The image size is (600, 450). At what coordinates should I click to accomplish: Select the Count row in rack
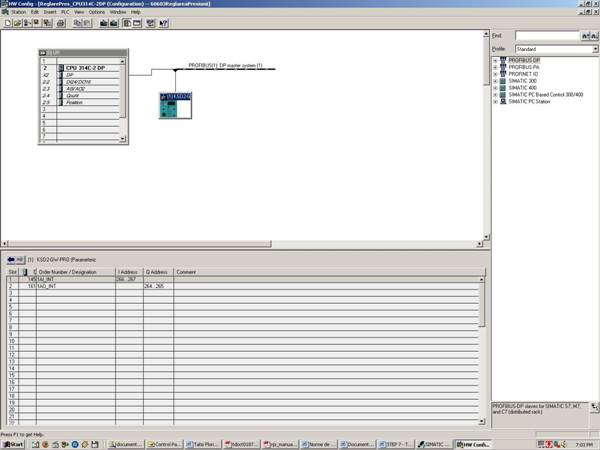(x=80, y=96)
